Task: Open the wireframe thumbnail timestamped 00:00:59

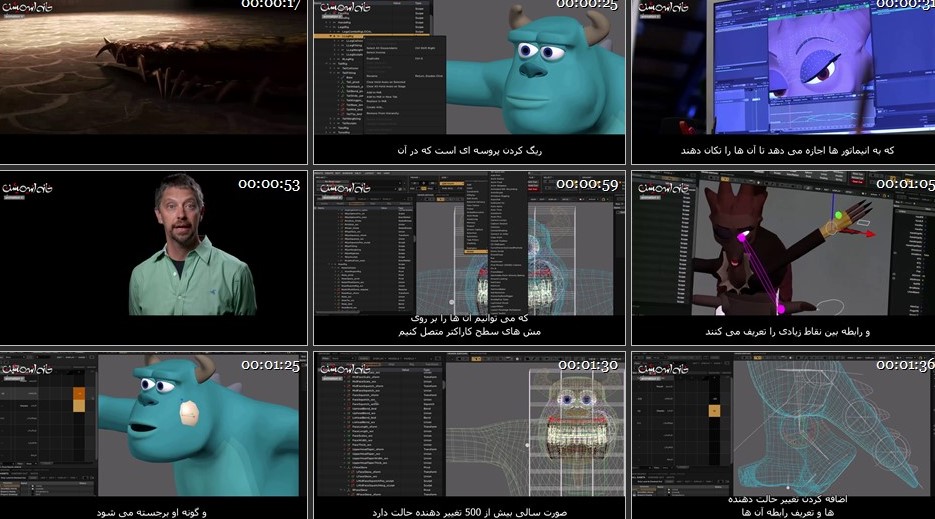Action: (x=469, y=258)
